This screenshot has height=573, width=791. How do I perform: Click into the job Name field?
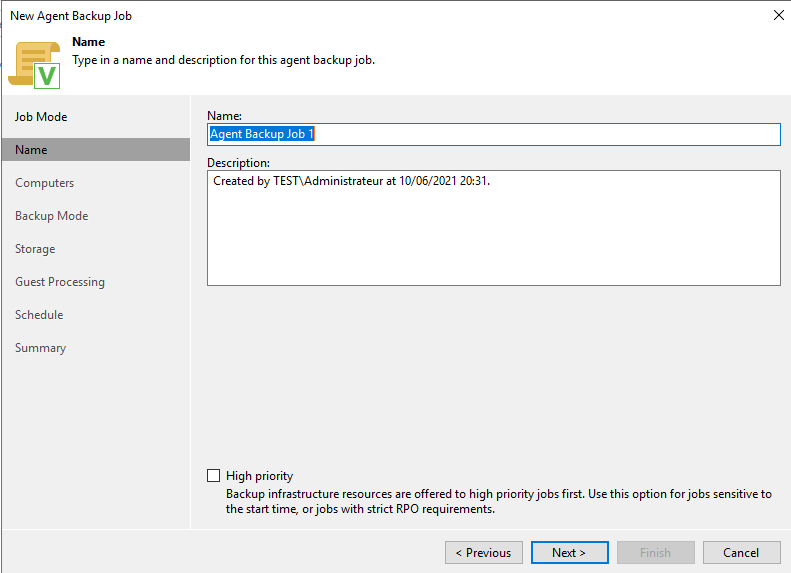(493, 134)
